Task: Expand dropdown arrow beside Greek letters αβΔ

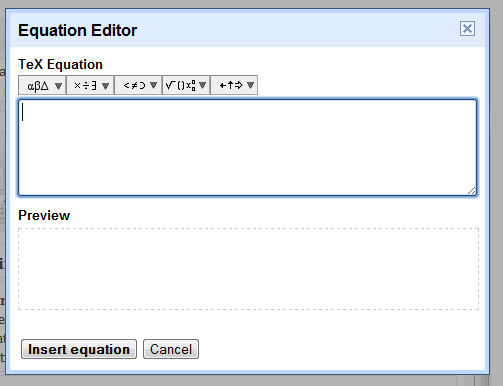Action: tap(58, 86)
